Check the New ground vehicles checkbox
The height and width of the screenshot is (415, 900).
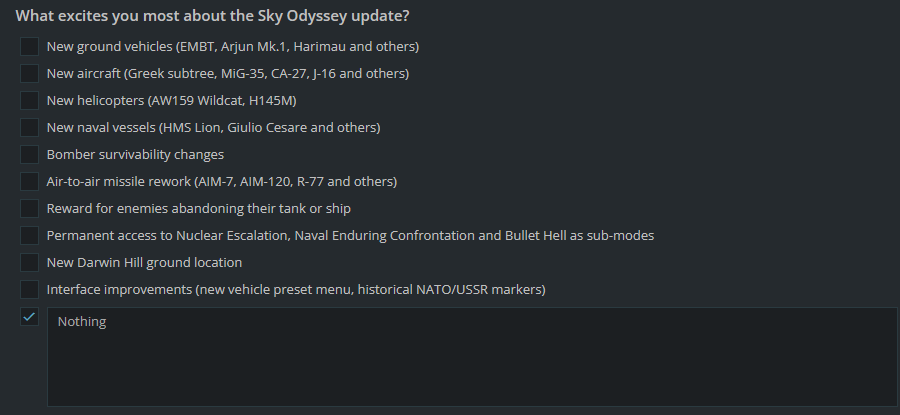[x=29, y=46]
